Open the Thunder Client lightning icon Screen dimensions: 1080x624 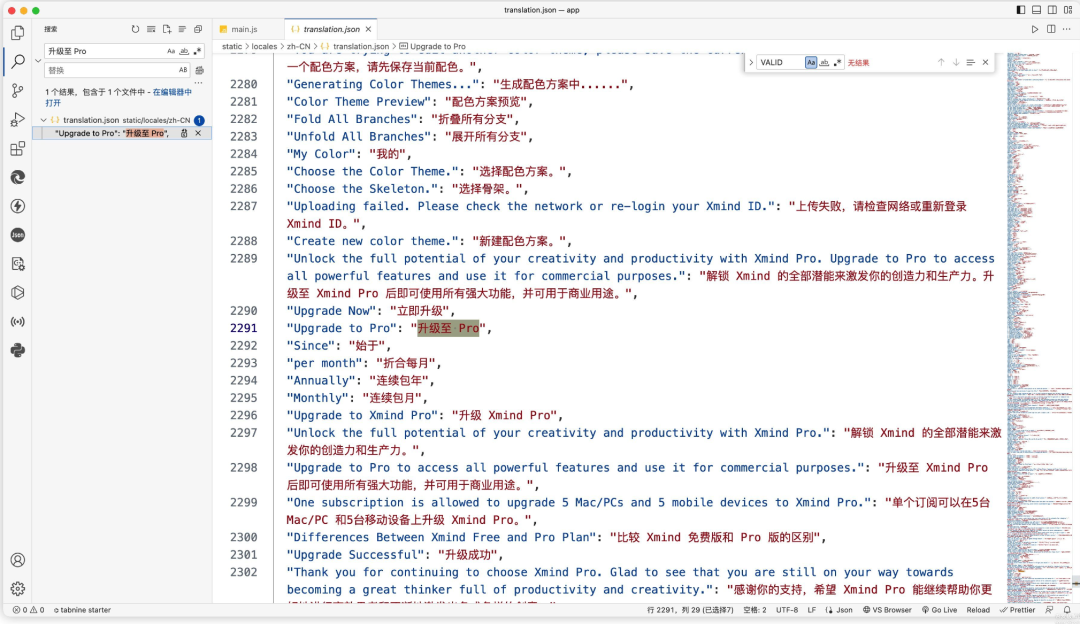[18, 206]
